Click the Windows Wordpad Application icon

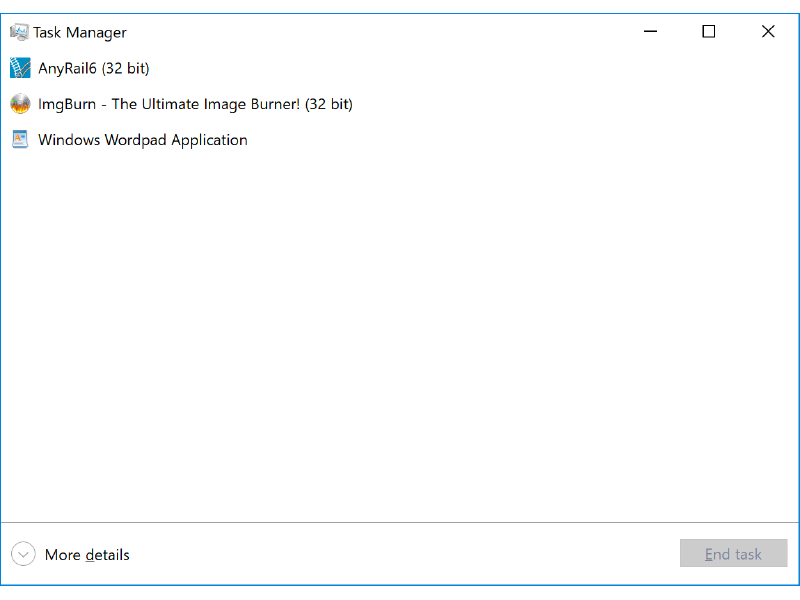(20, 140)
